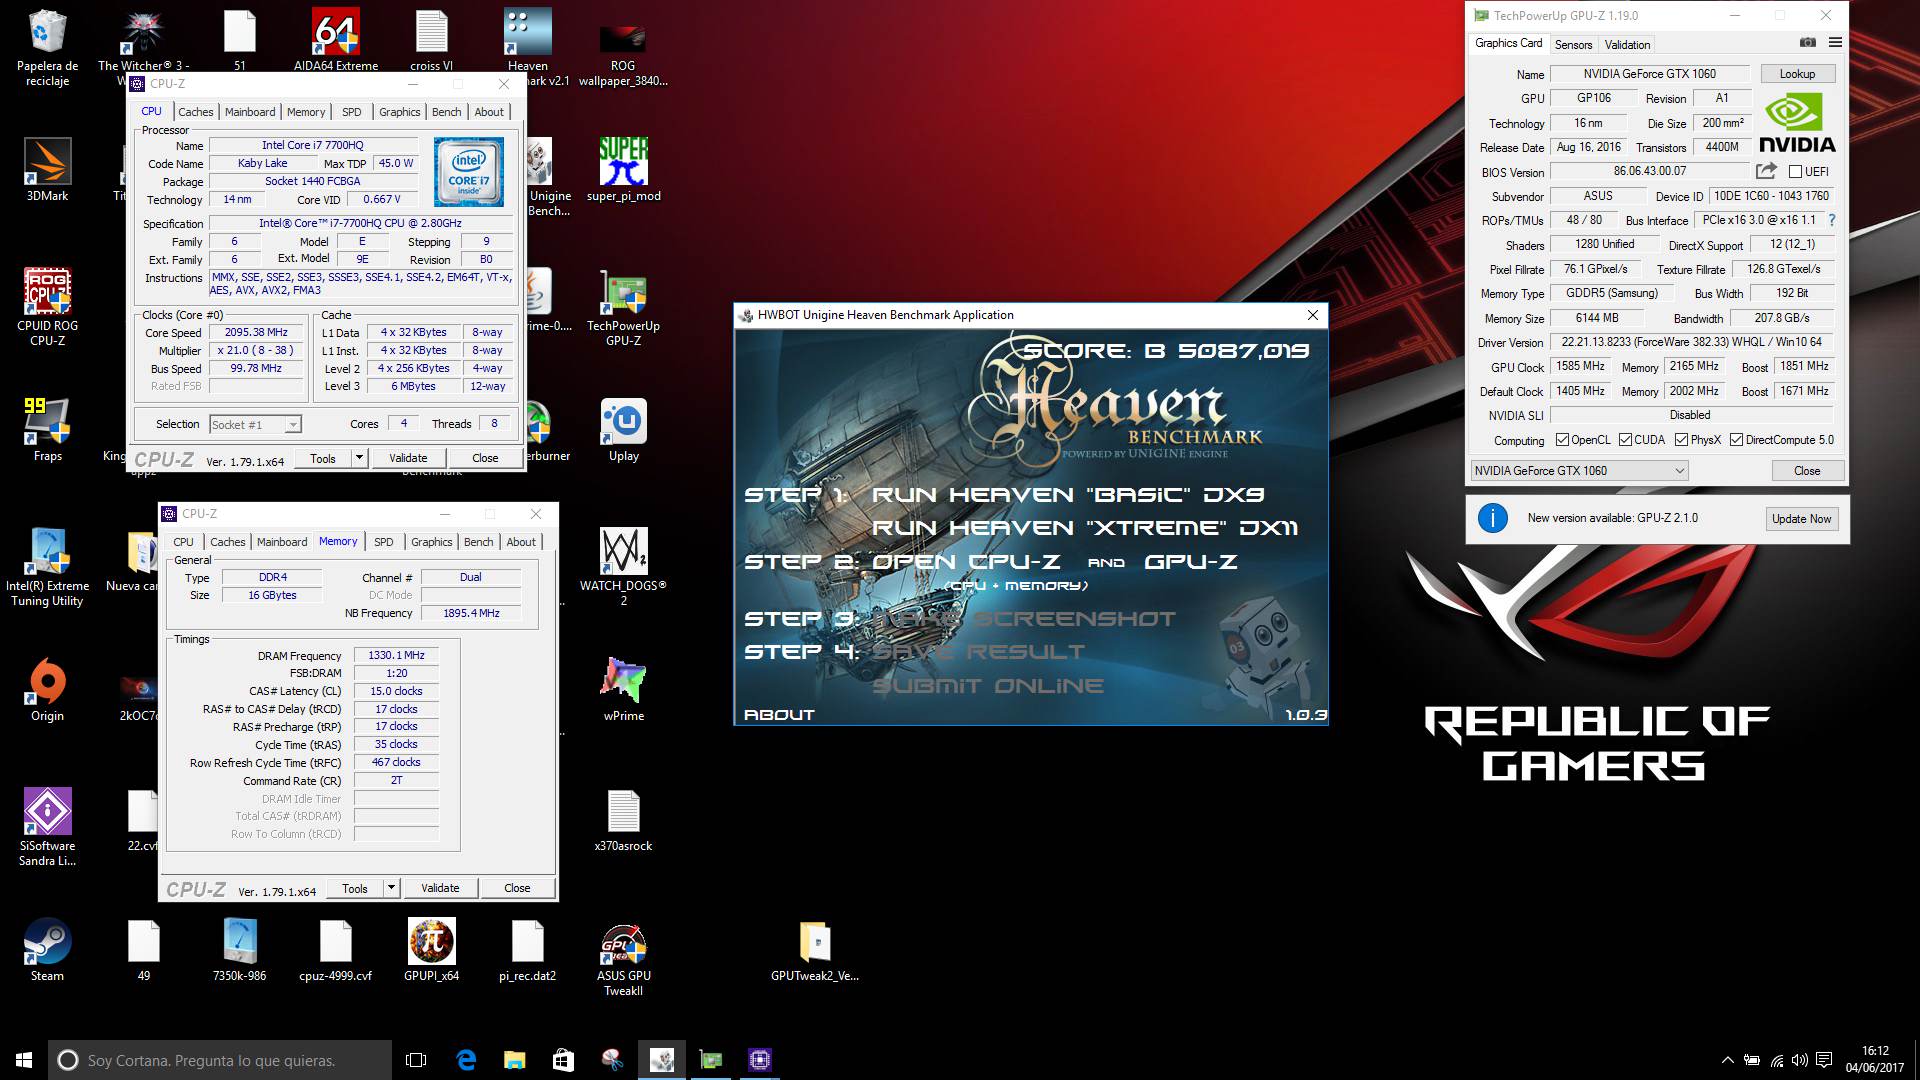Launch the wPrime desktop shortcut
The image size is (1920, 1080).
click(x=623, y=690)
